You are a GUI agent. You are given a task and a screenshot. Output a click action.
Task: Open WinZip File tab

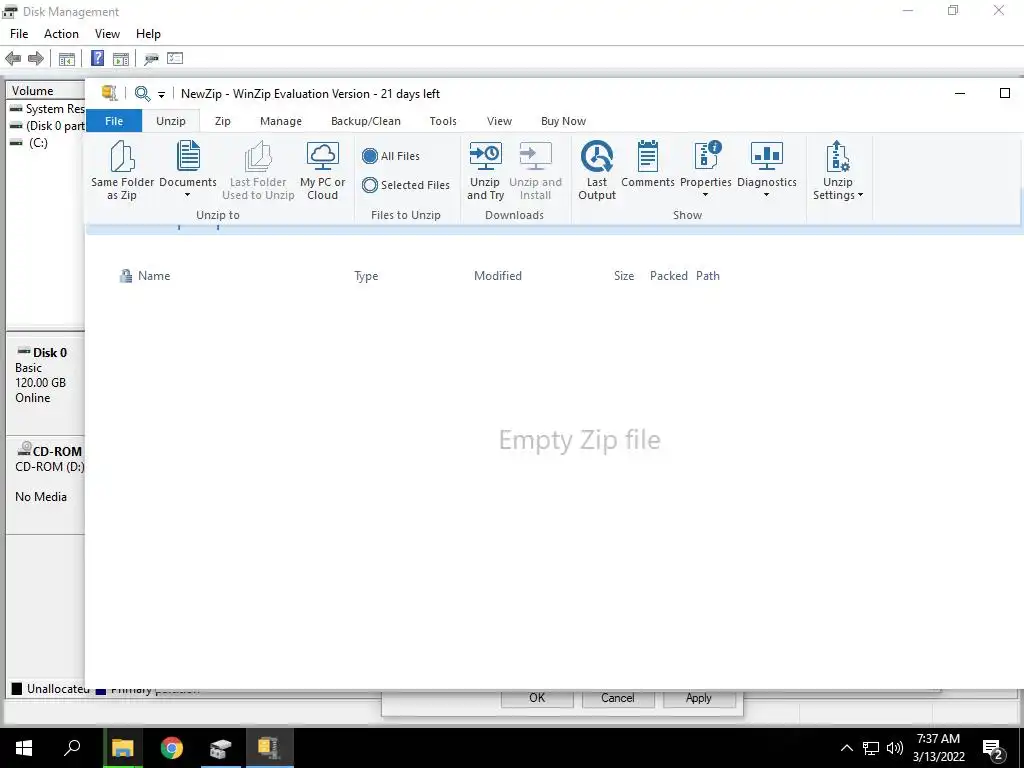114,121
